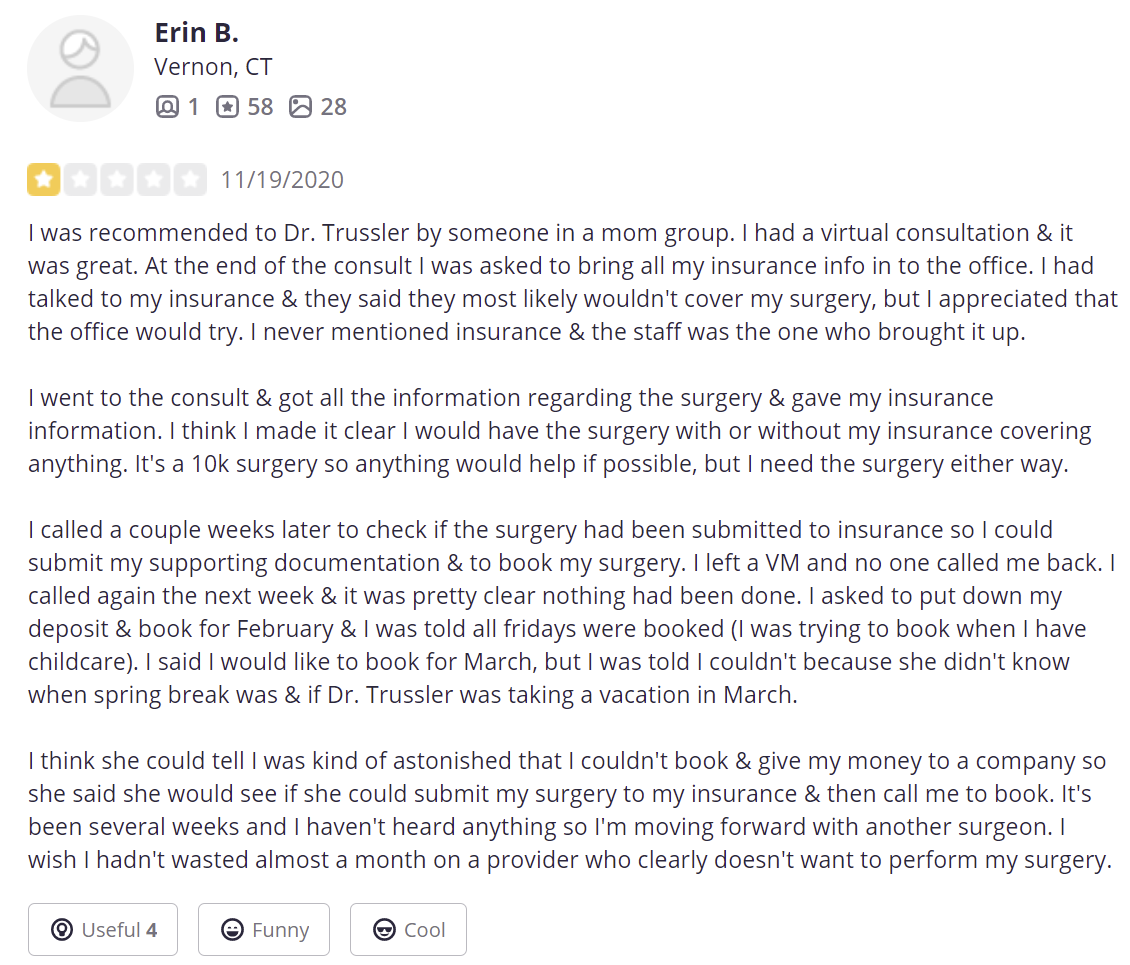The image size is (1130, 965).
Task: Click the lightbulb icon in Useful button
Action: (x=62, y=930)
